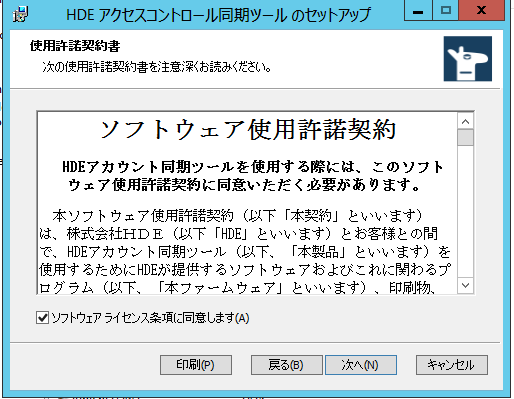Viewport: 514px width, 399px height.
Task: Minimize the setup window
Action: coord(418,11)
